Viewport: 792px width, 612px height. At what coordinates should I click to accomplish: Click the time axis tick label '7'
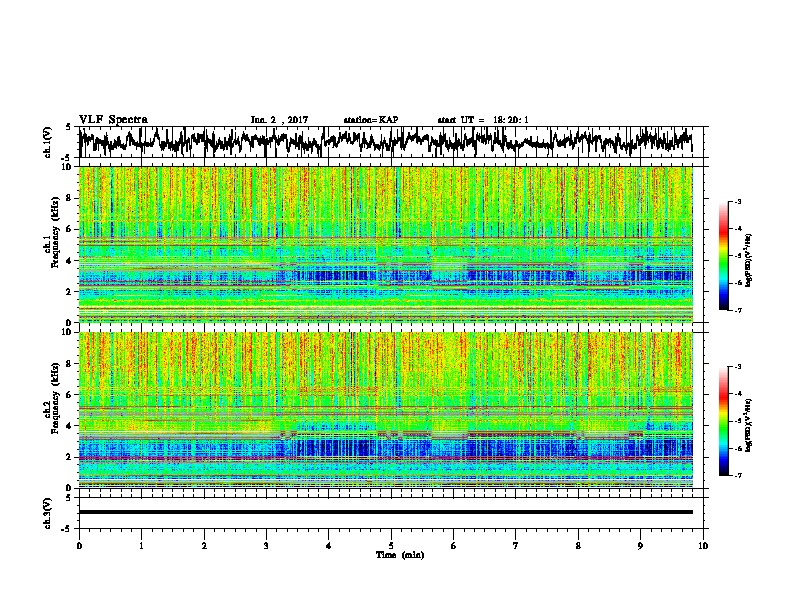click(x=516, y=546)
